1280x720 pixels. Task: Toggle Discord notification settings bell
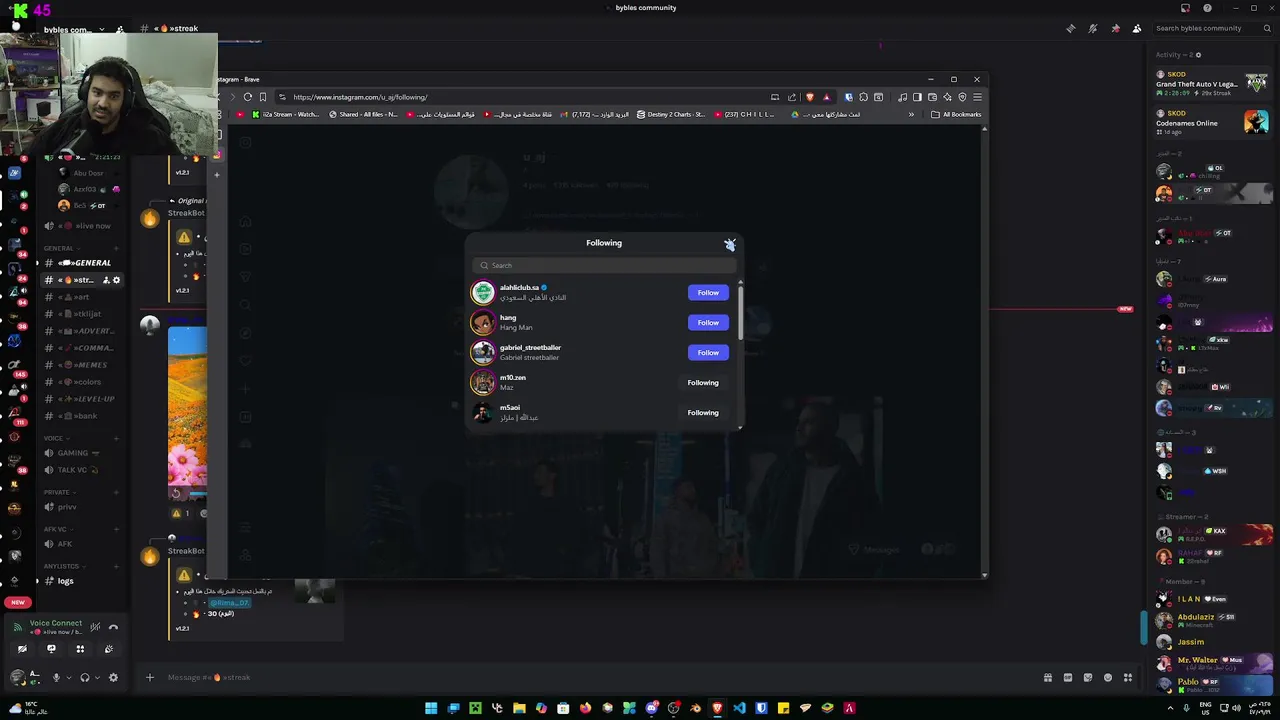tap(1093, 28)
